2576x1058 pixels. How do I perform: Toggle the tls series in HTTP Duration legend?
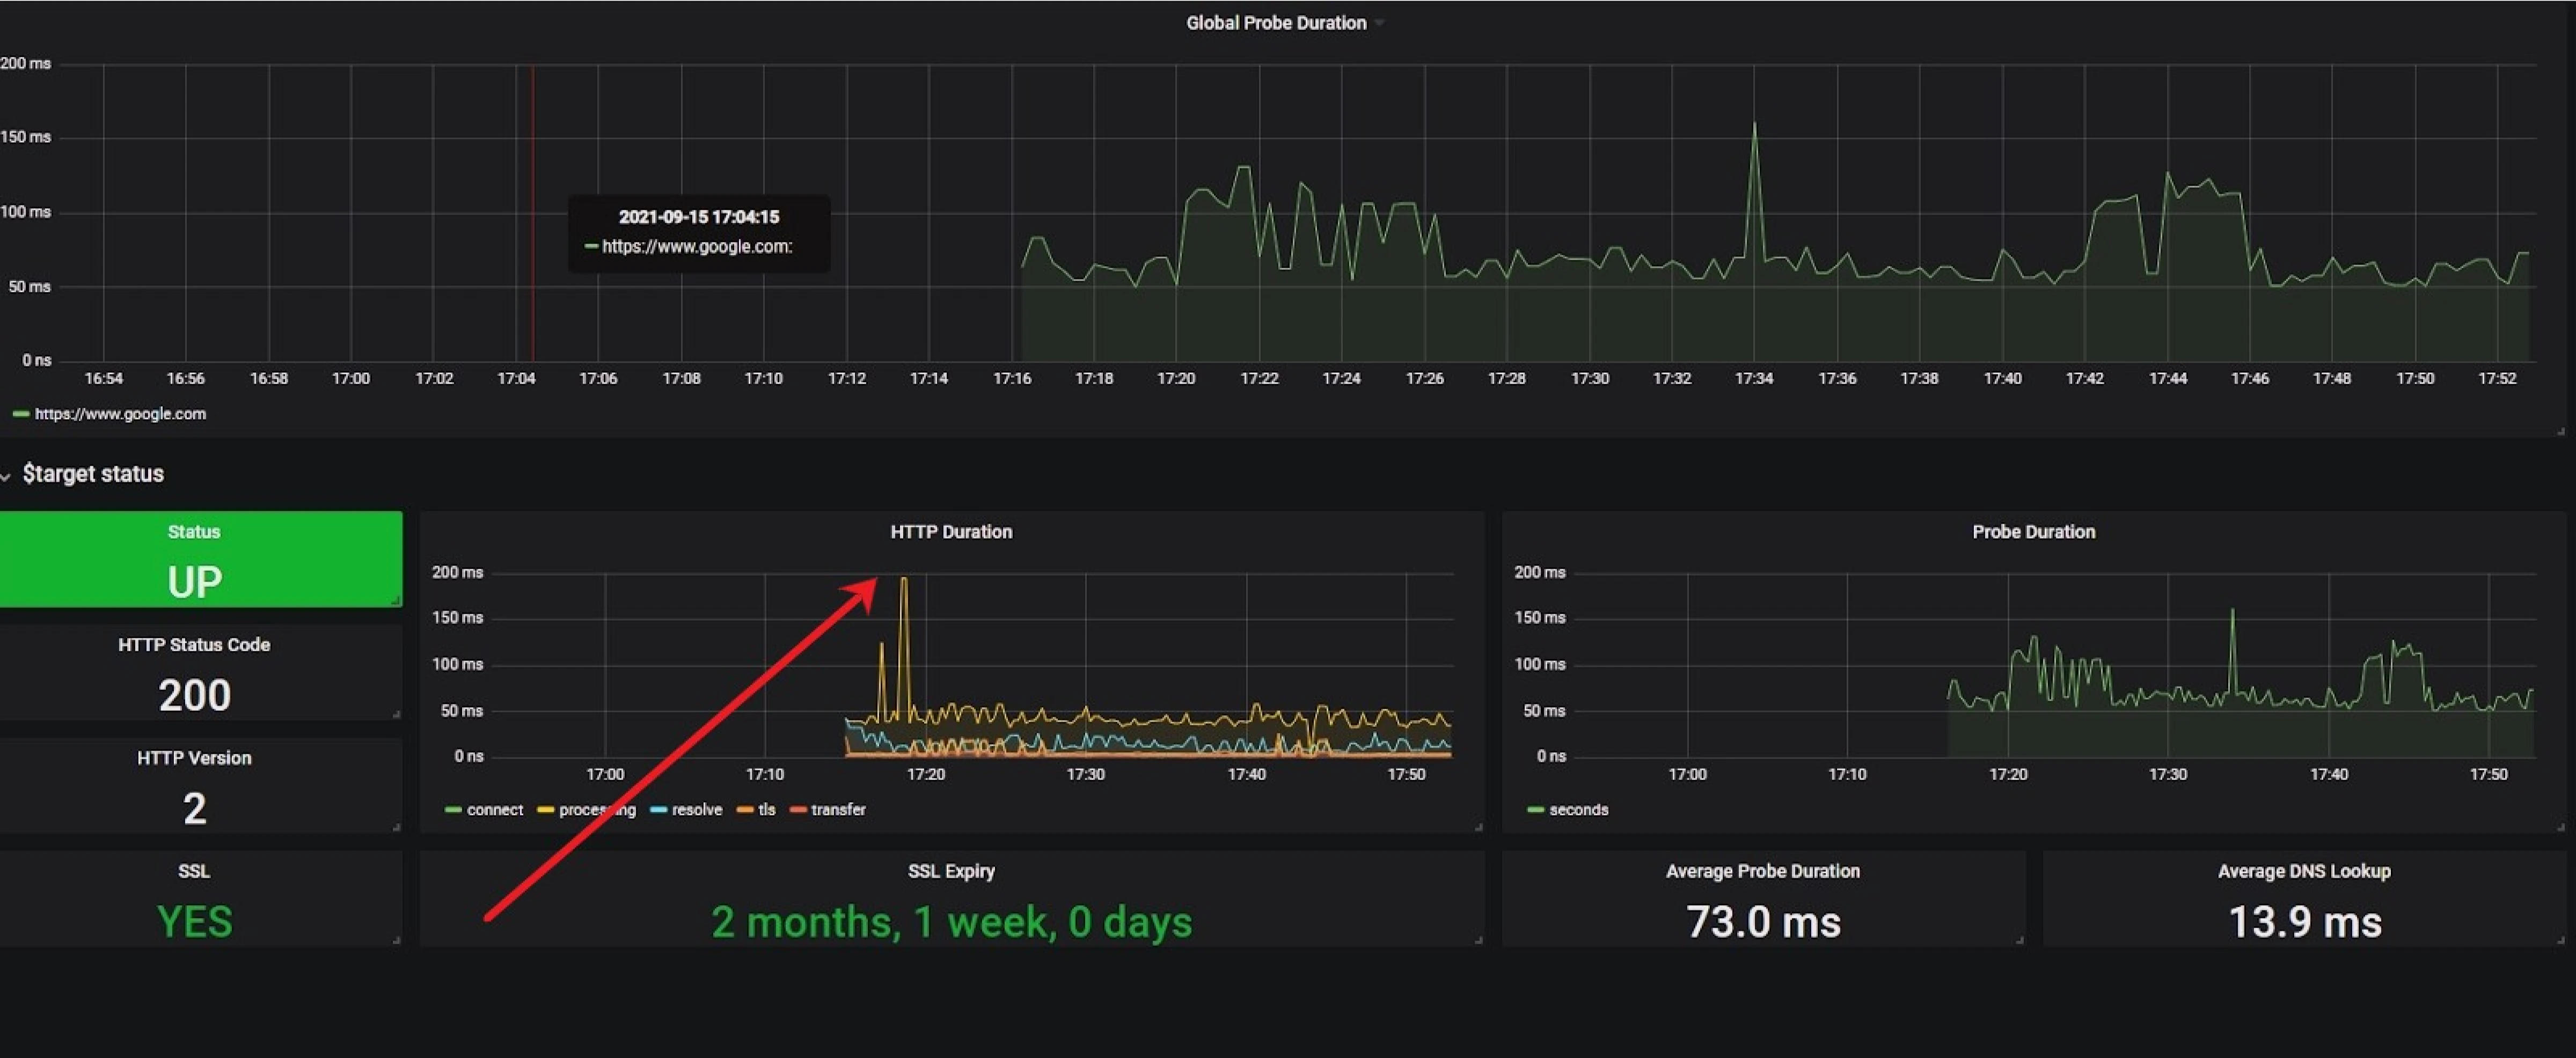pyautogui.click(x=767, y=810)
